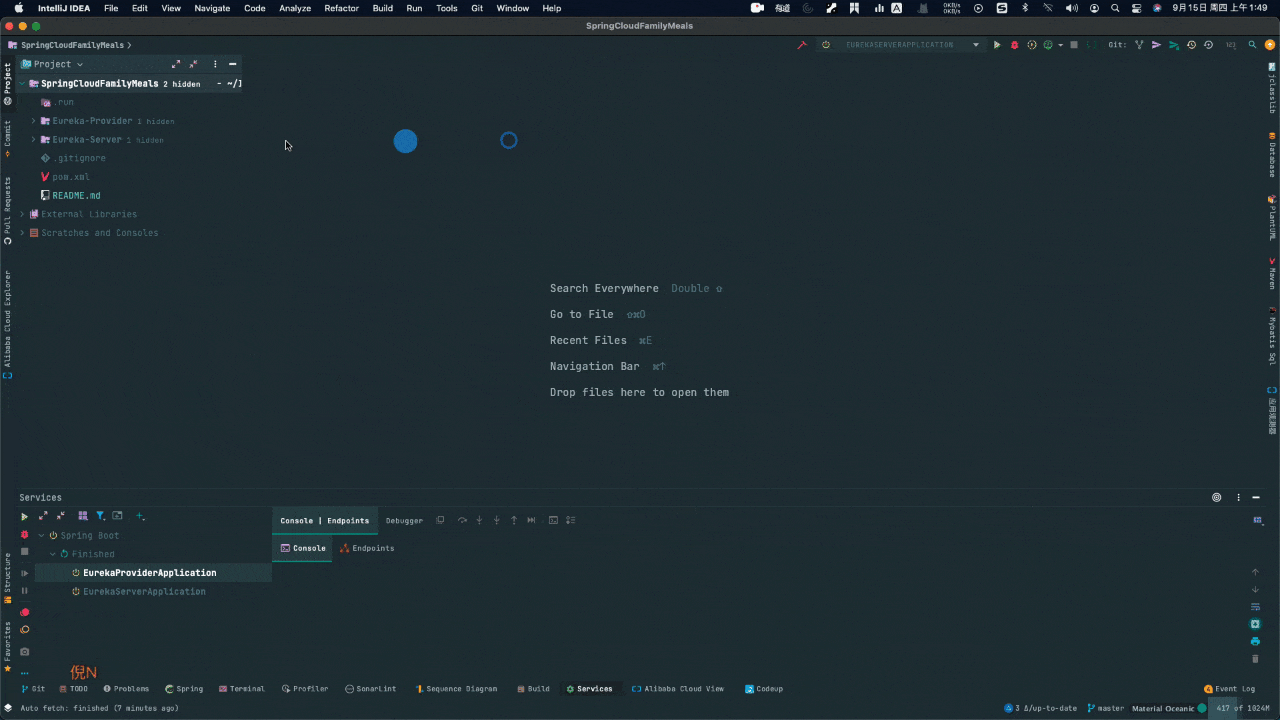The height and width of the screenshot is (720, 1280).
Task: Click the Git update project branch icon
Action: click(x=1139, y=45)
